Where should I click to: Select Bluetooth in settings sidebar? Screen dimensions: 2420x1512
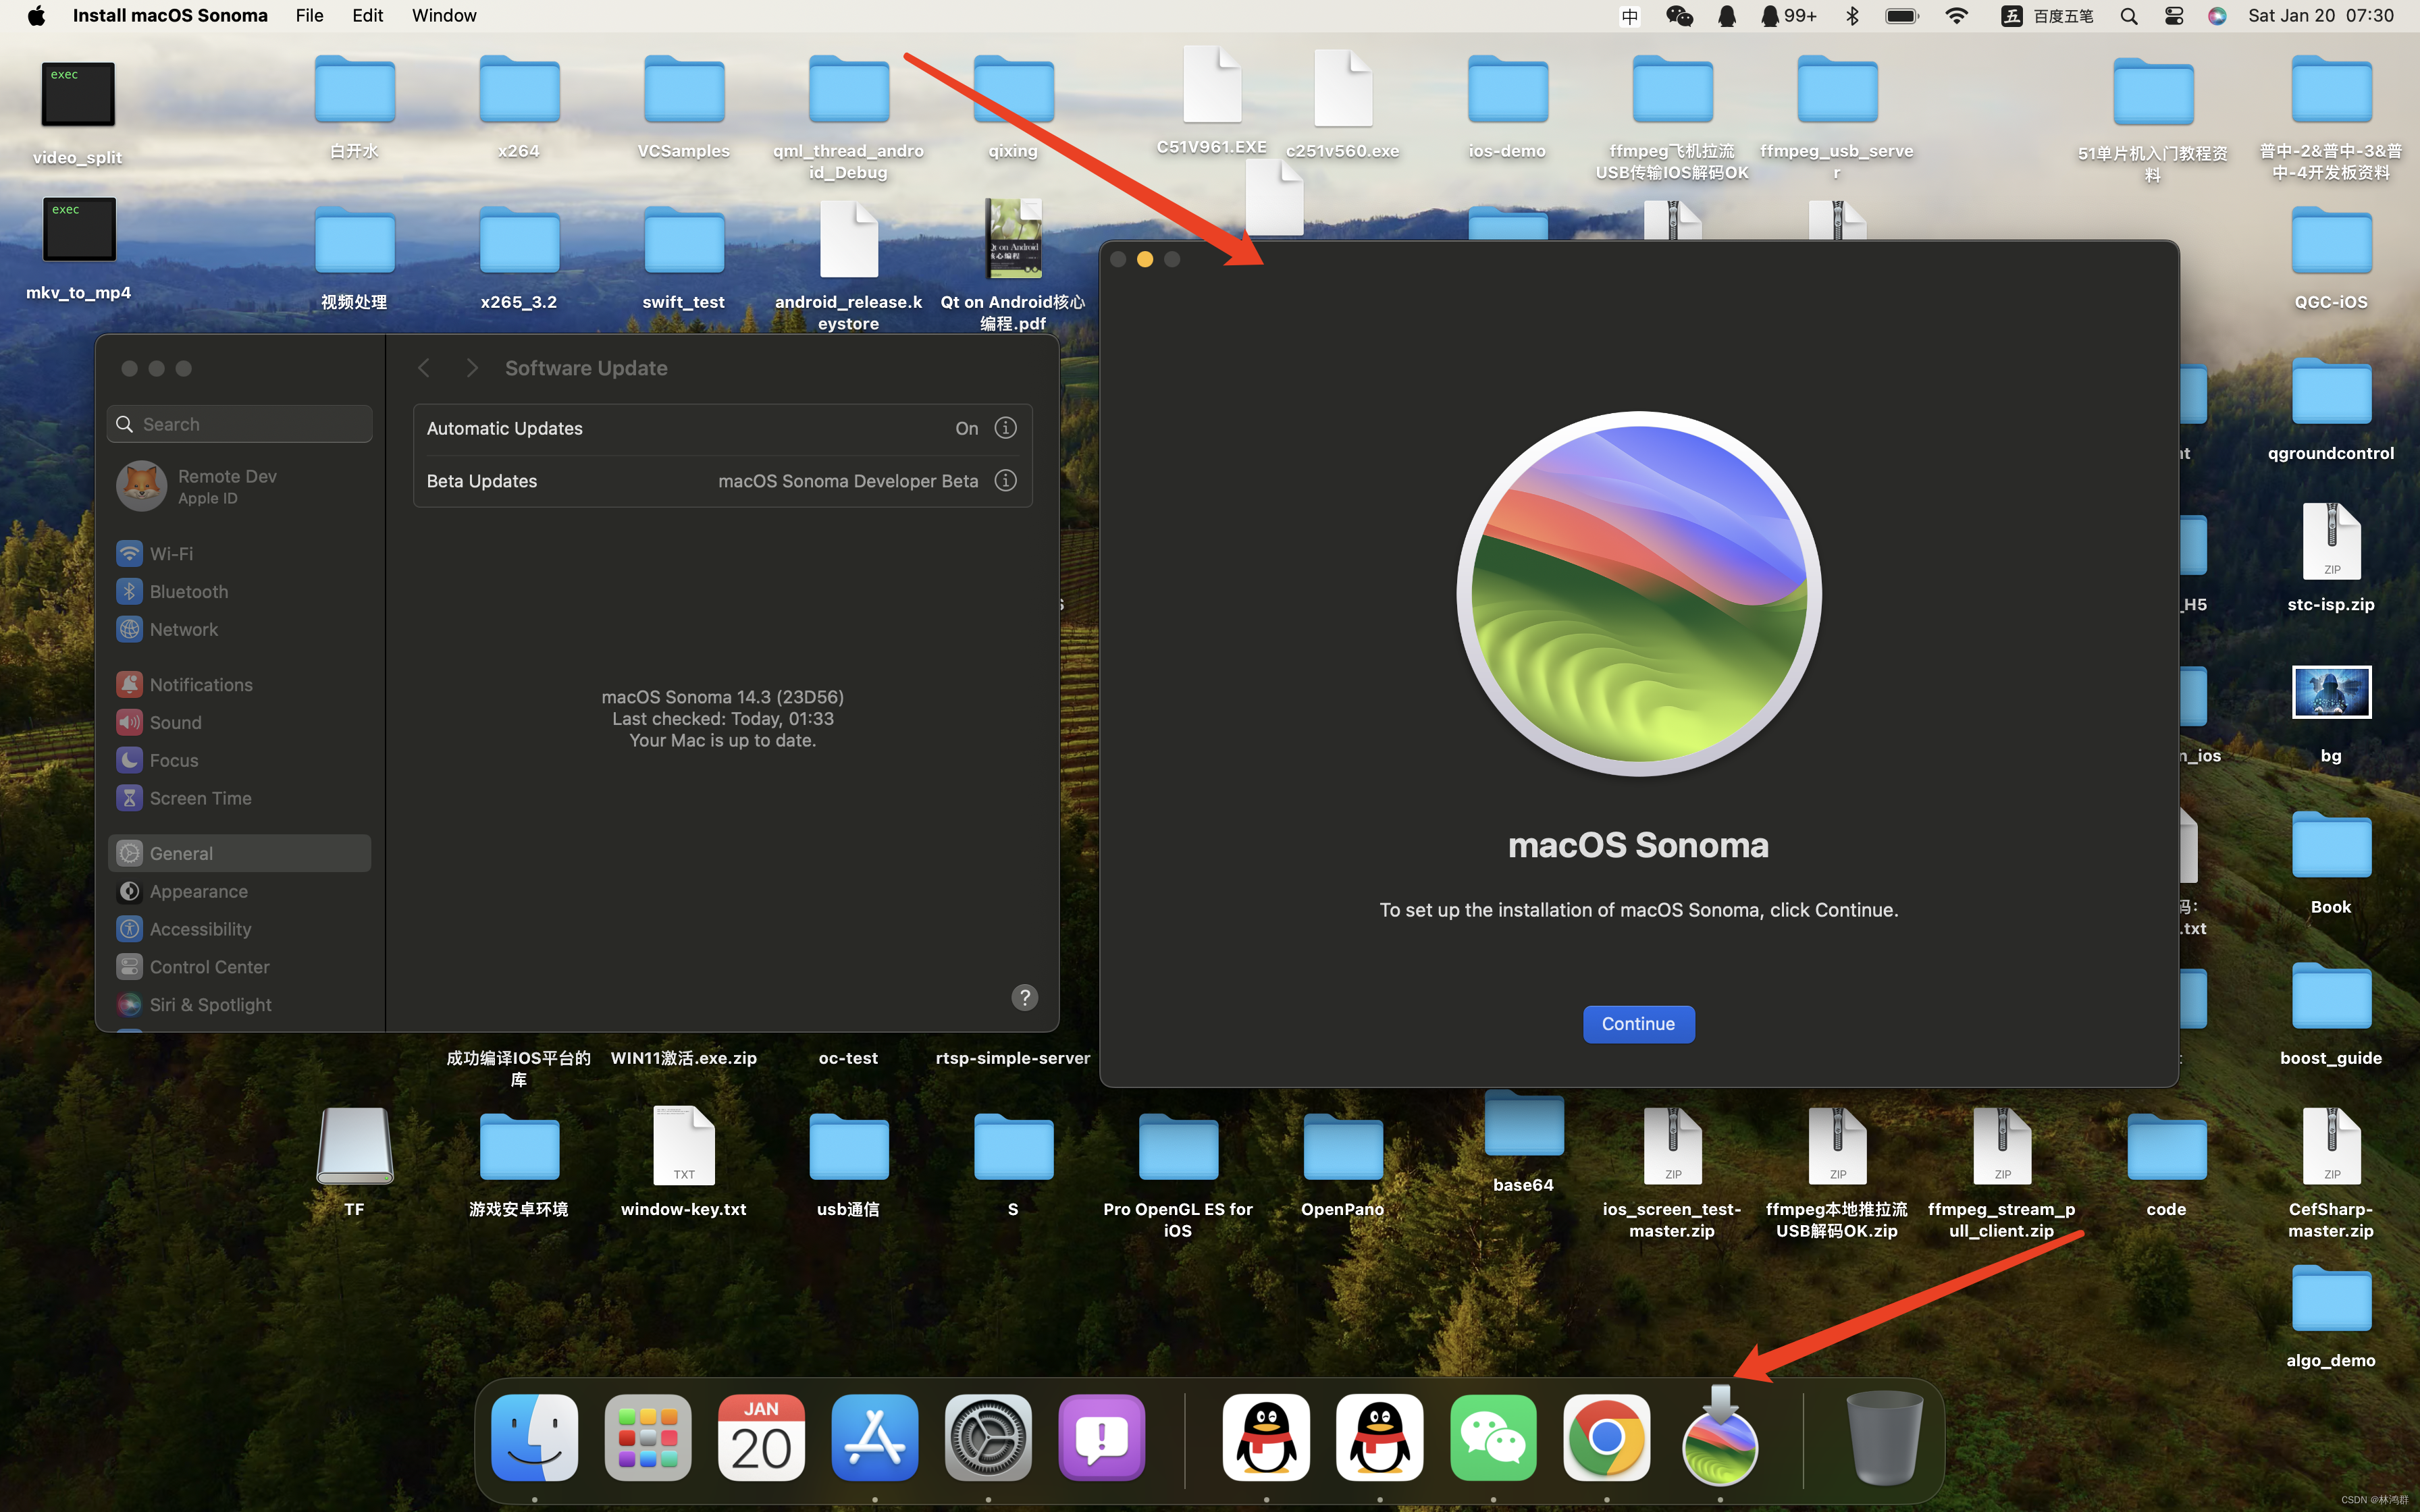click(189, 591)
